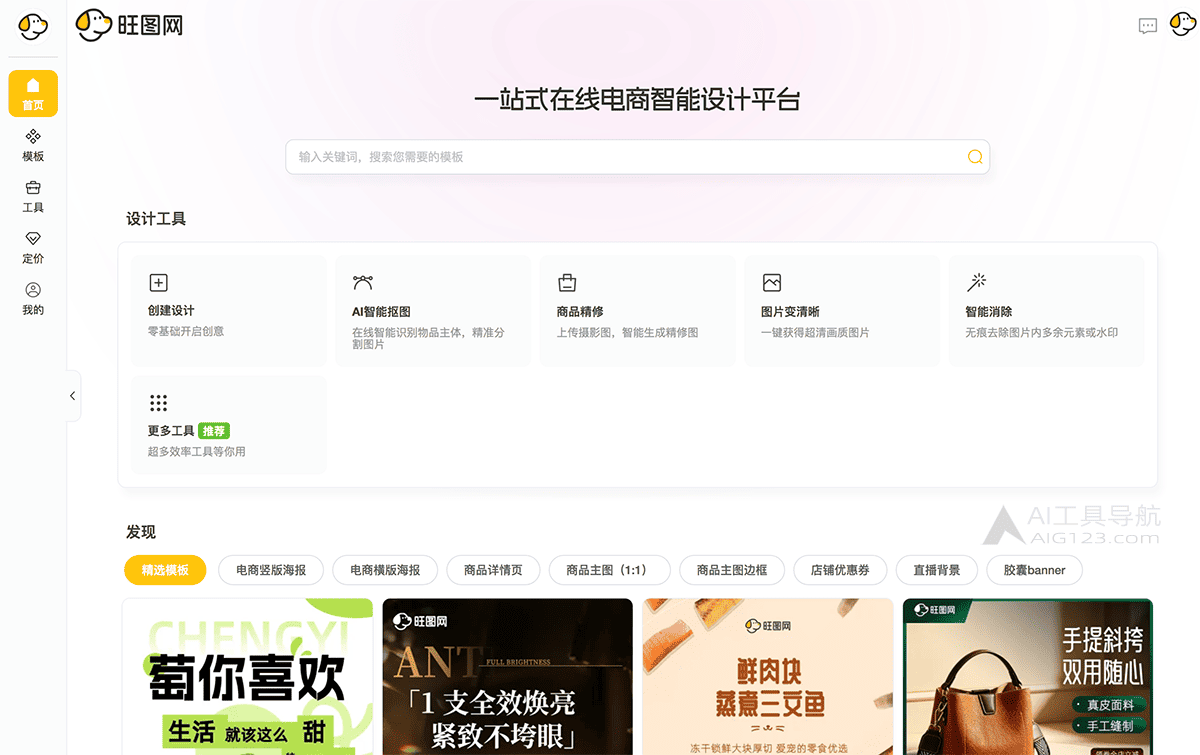
Task: Click the 上传摄影图，智能生成精修图 description
Action: click(x=627, y=332)
